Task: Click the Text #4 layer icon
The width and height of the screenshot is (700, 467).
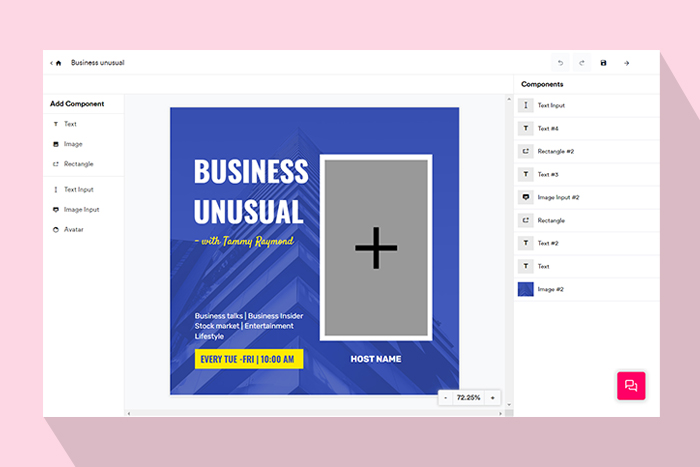Action: click(x=525, y=129)
